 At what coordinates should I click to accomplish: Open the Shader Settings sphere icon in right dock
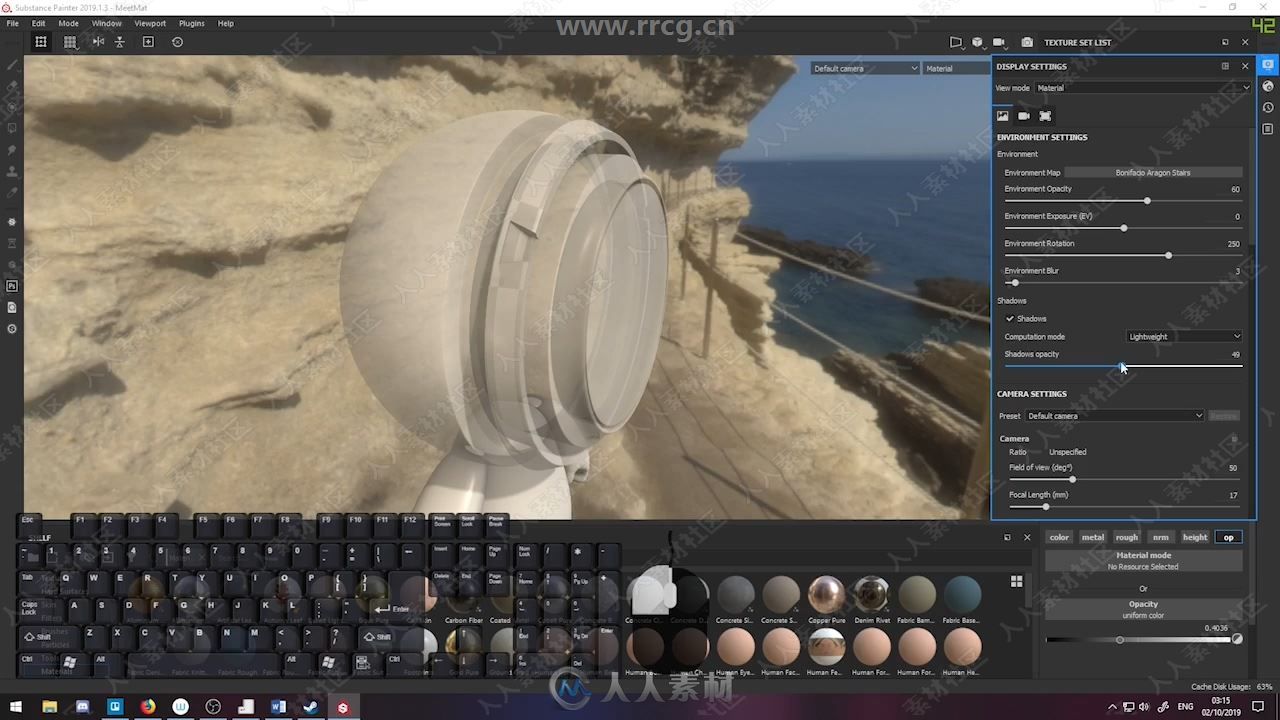click(1268, 86)
